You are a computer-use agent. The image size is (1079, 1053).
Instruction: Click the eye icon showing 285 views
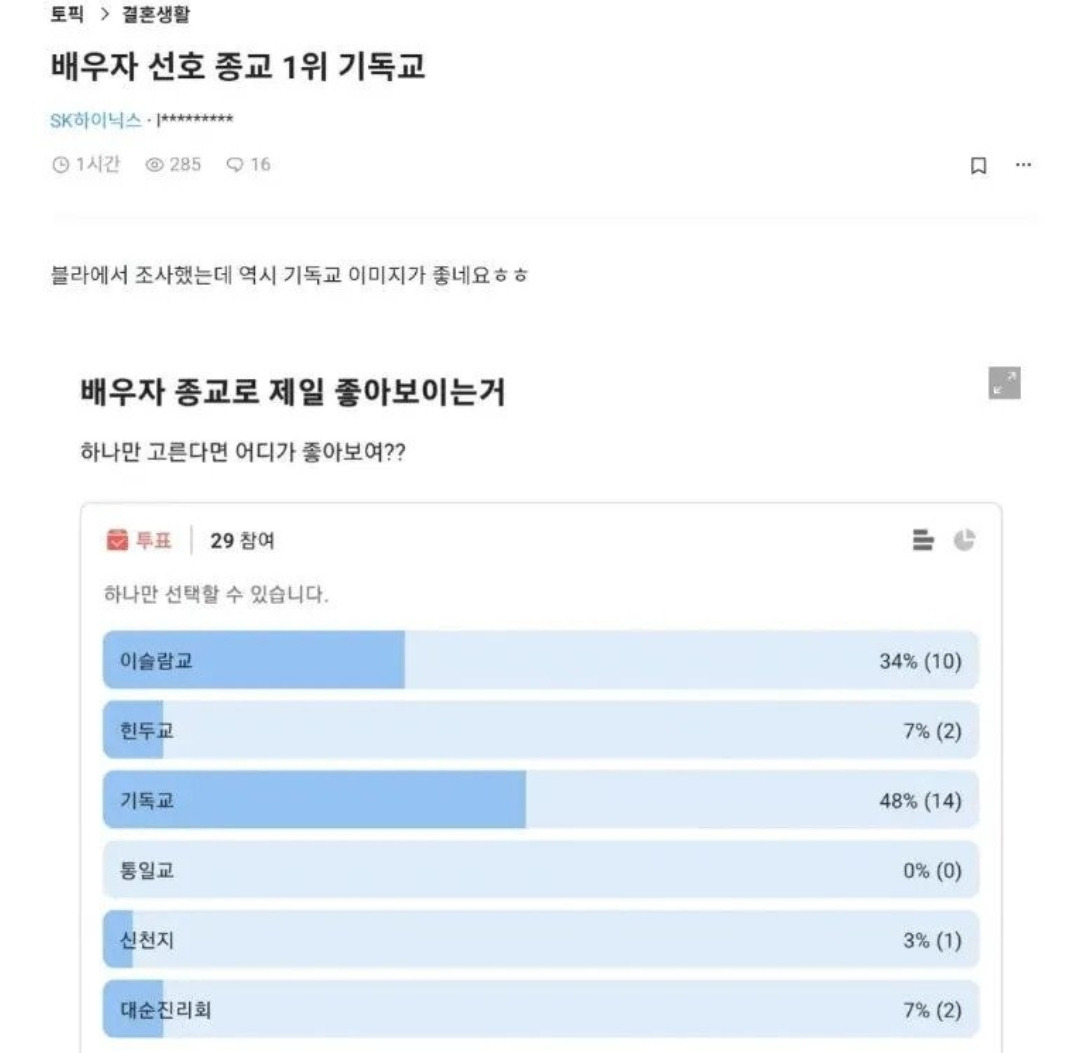[x=155, y=164]
